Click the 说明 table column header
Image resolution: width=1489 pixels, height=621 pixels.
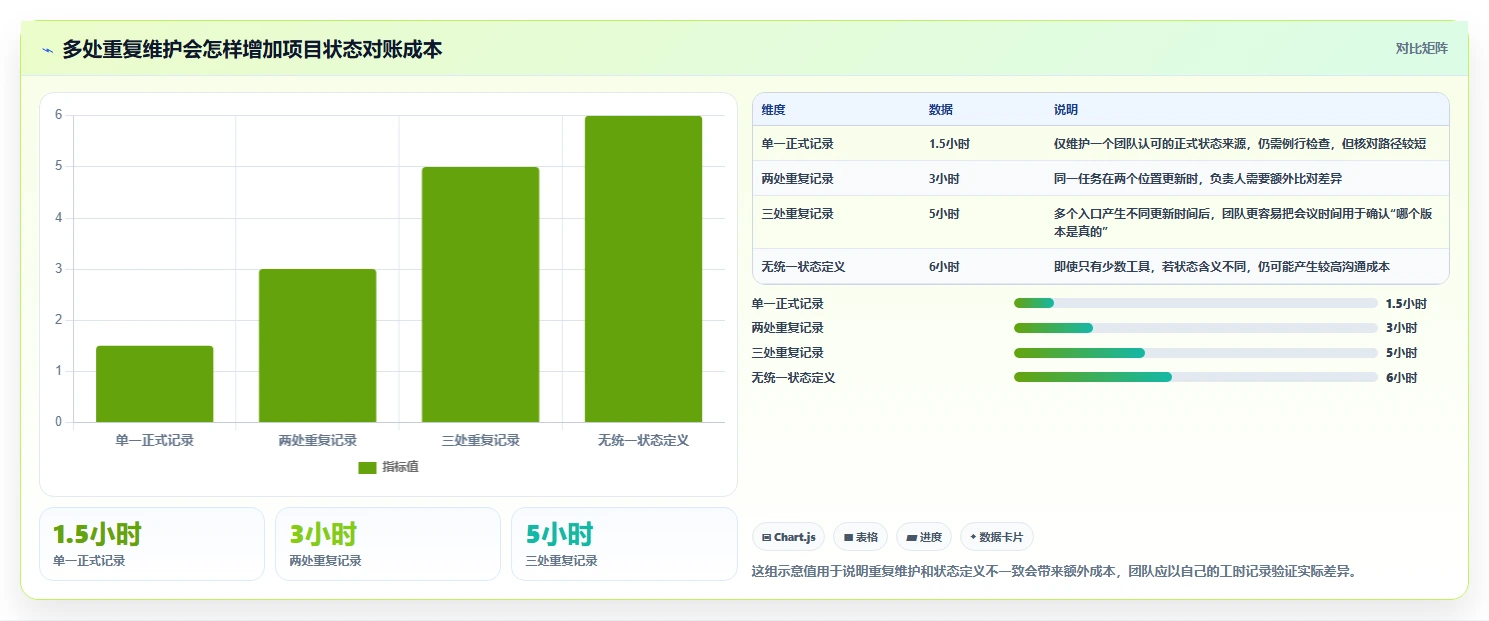click(x=1066, y=110)
